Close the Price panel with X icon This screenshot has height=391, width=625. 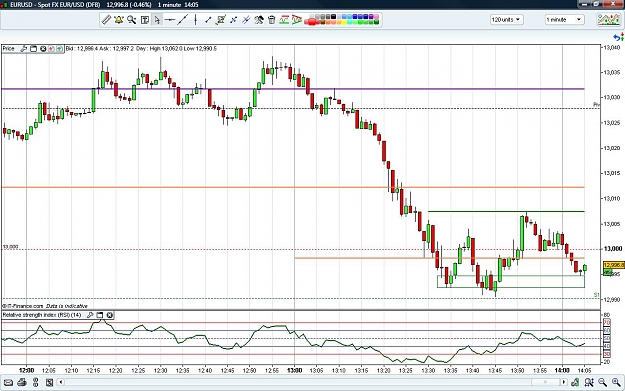(x=43, y=49)
